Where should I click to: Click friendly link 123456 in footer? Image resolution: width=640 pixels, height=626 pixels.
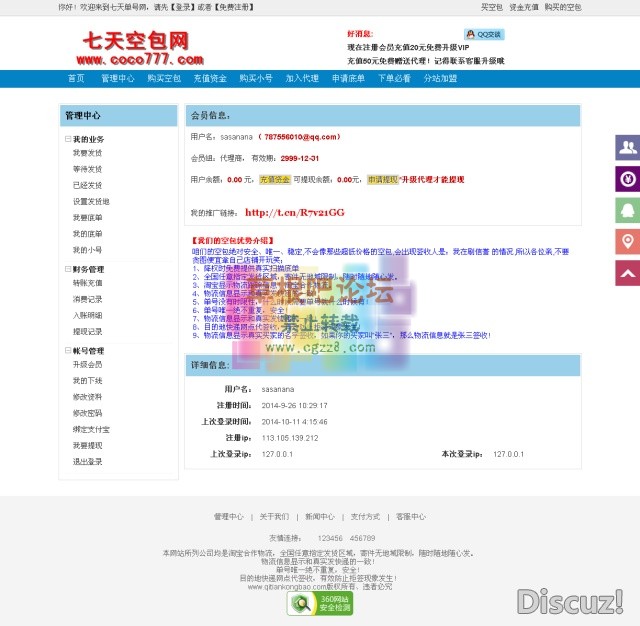(x=330, y=538)
